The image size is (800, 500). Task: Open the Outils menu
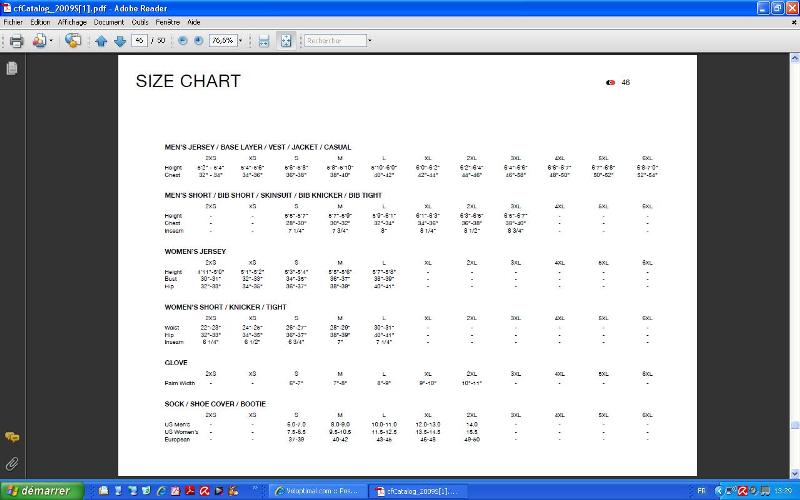141,21
